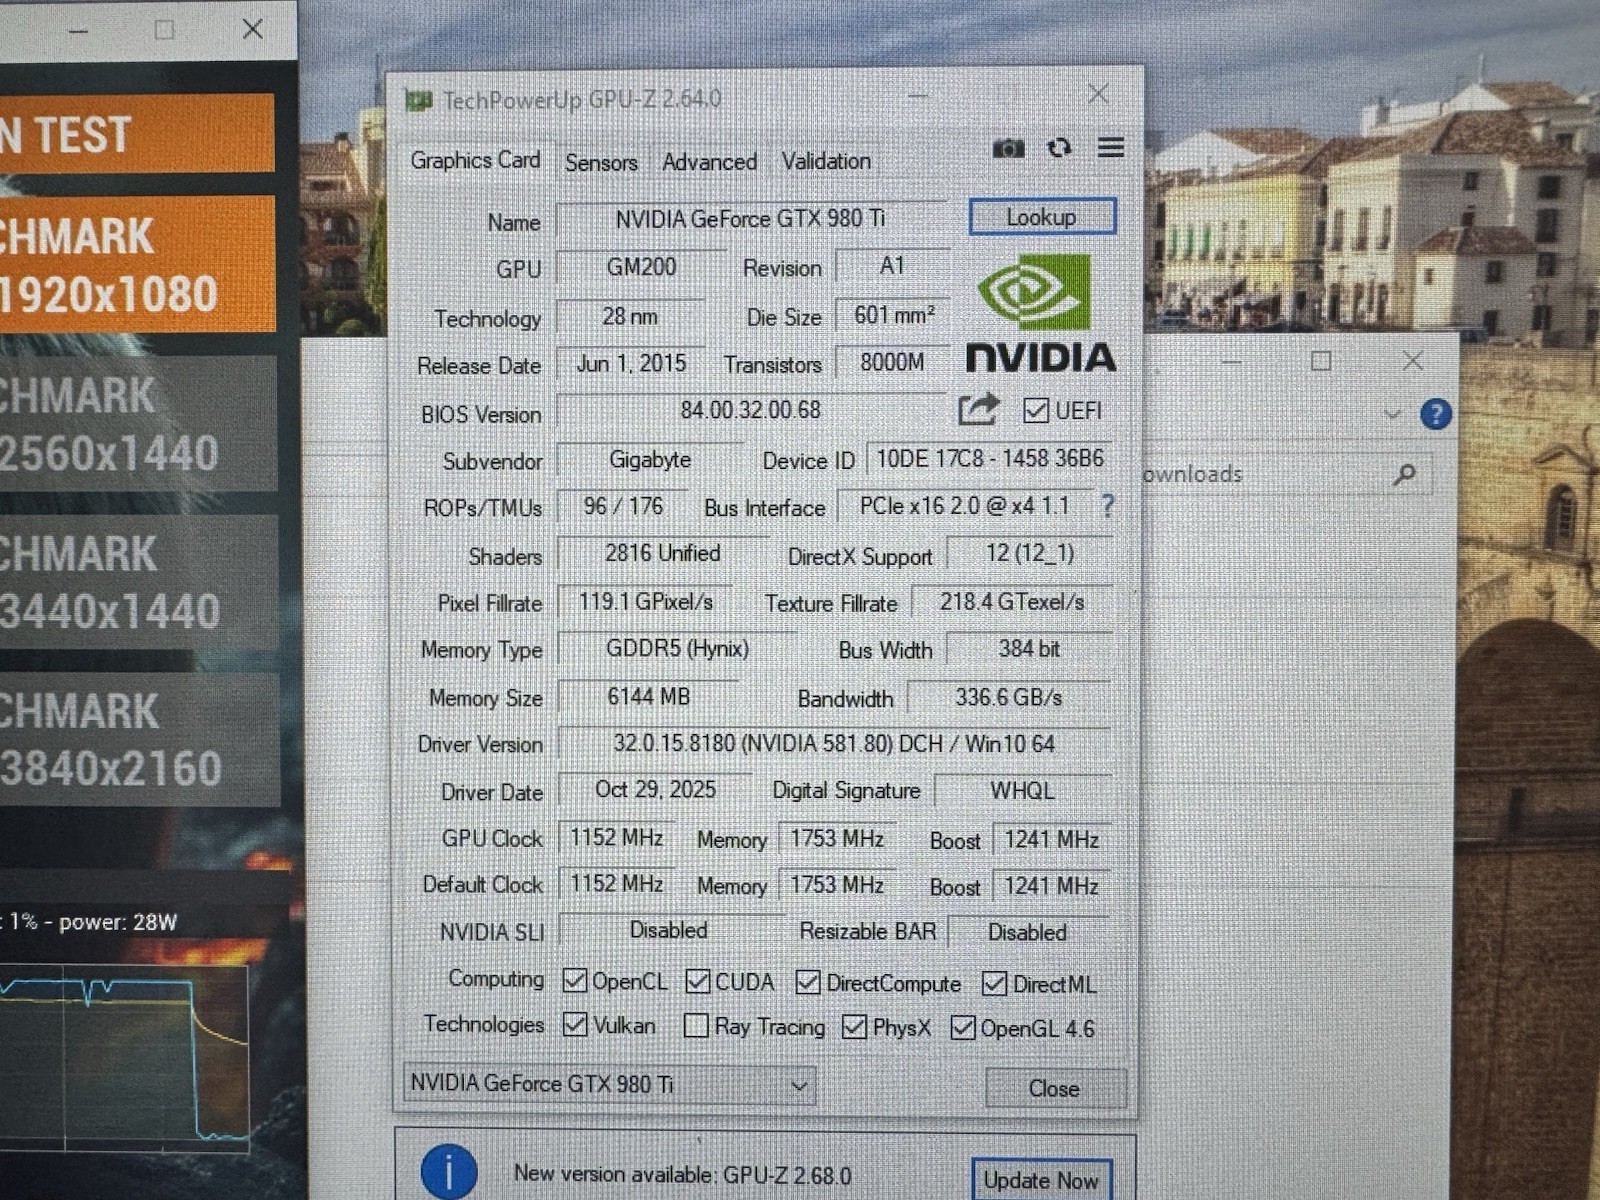Click the Texture Fillrate value 218.4 GTexel/s
1600x1200 pixels.
1012,602
